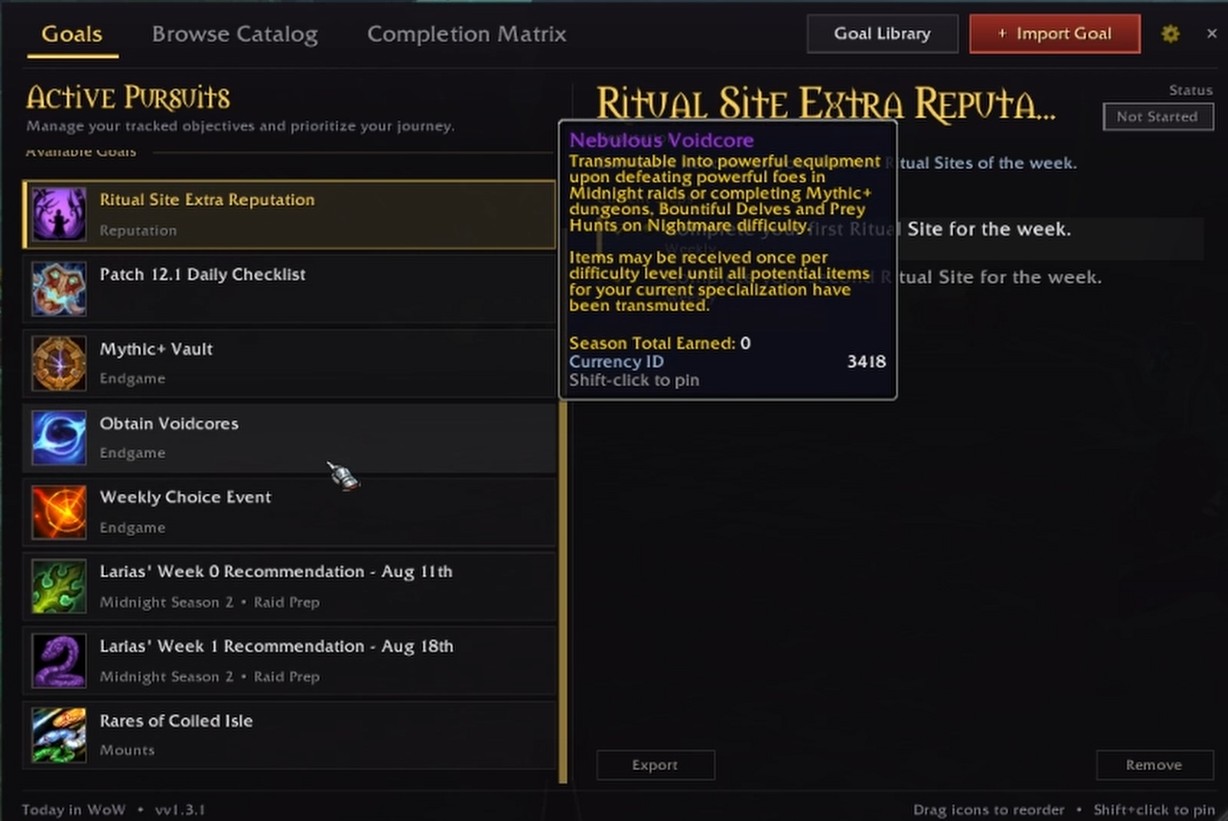
Task: Click the Active Pursuits heading
Action: point(128,98)
